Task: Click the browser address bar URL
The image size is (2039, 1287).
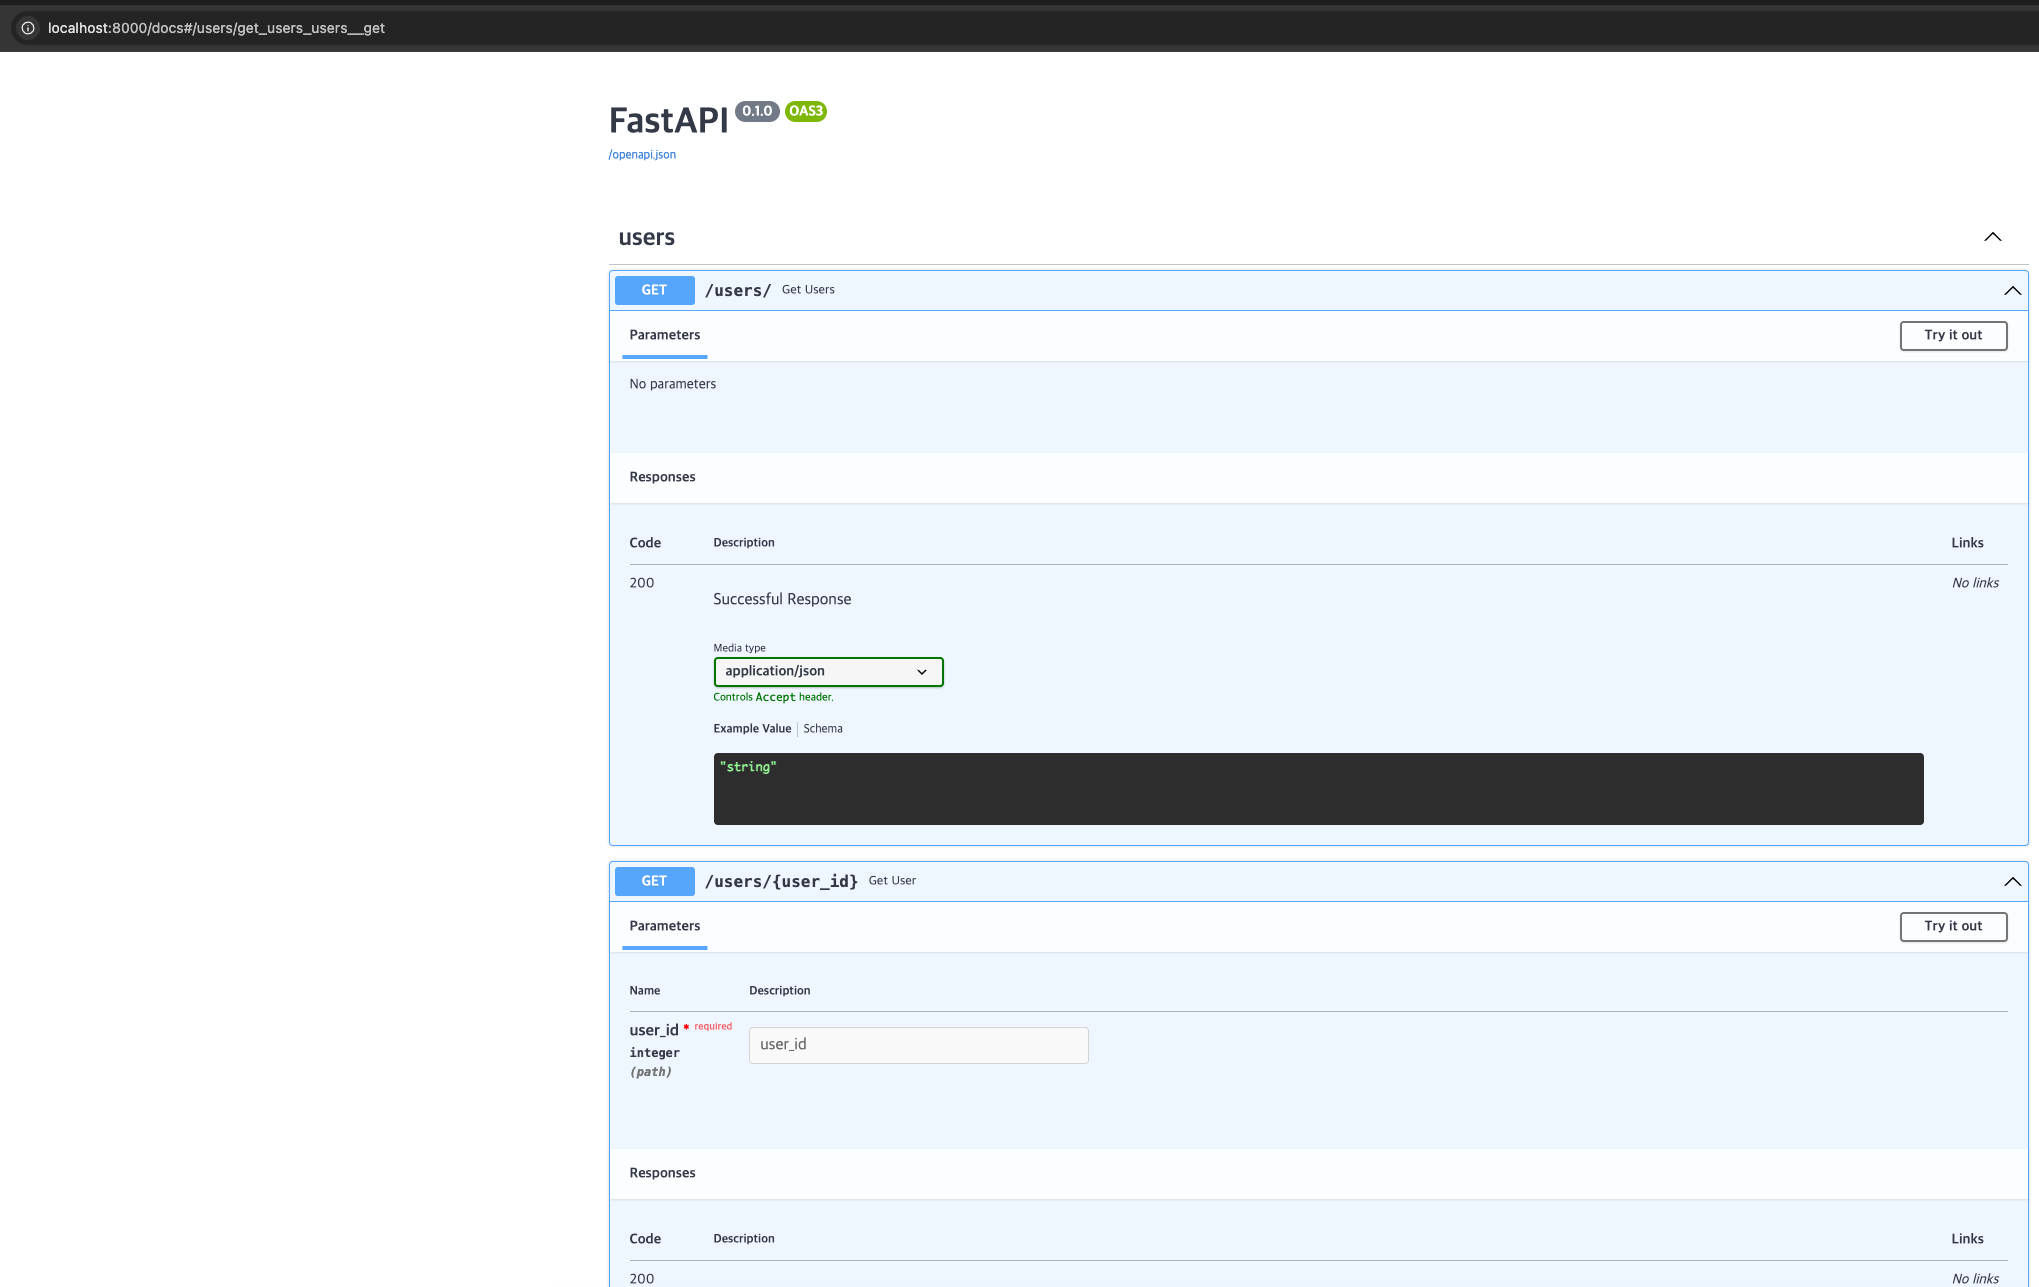Action: (216, 28)
